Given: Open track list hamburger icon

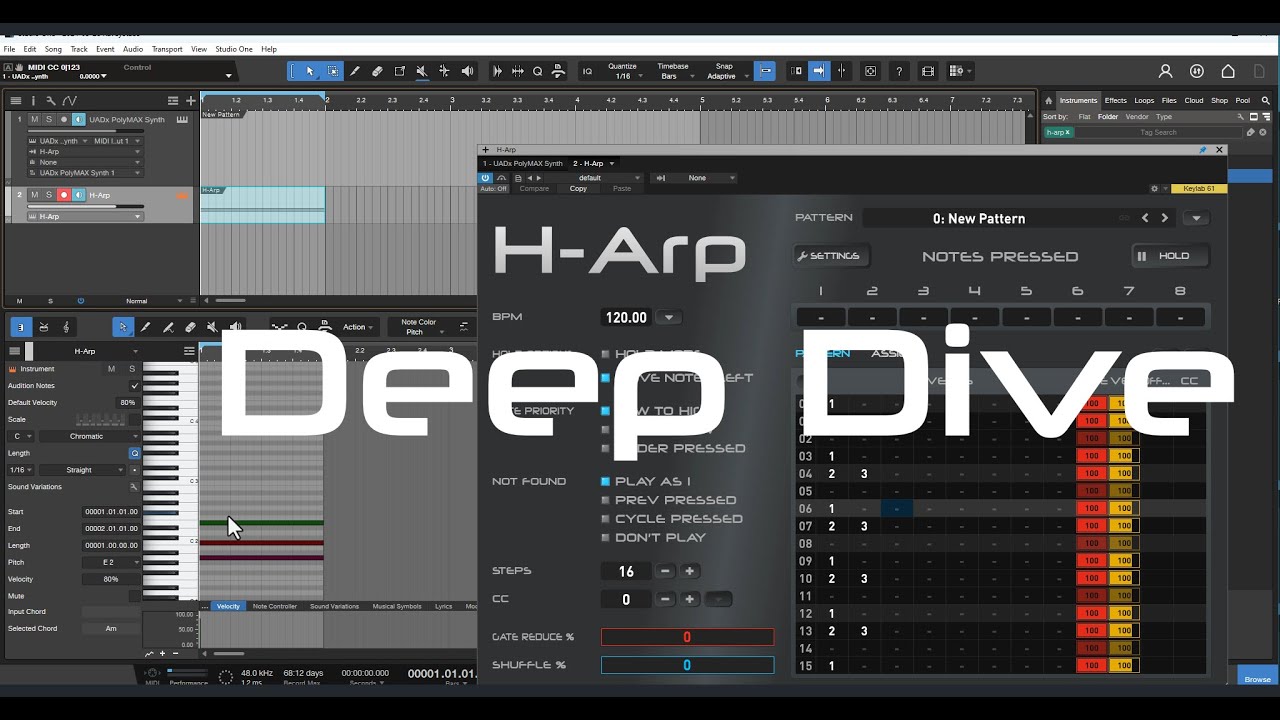Looking at the screenshot, I should point(15,100).
